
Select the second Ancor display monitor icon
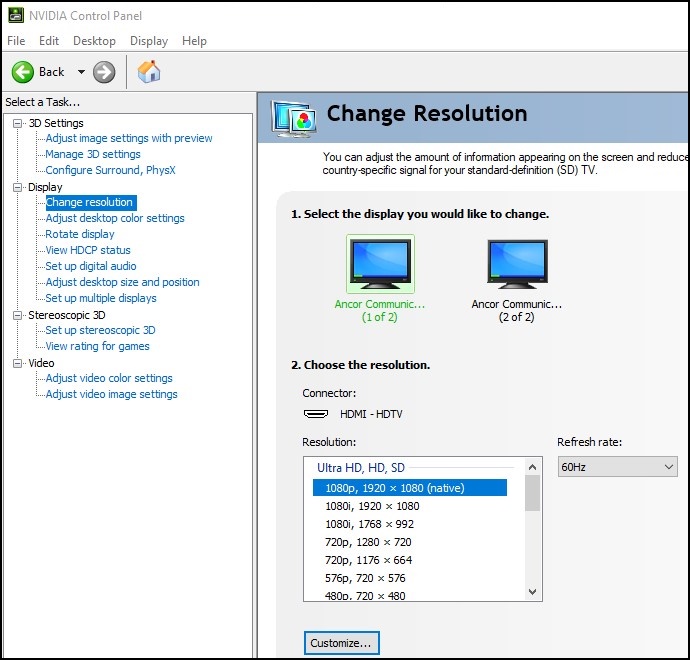point(516,264)
